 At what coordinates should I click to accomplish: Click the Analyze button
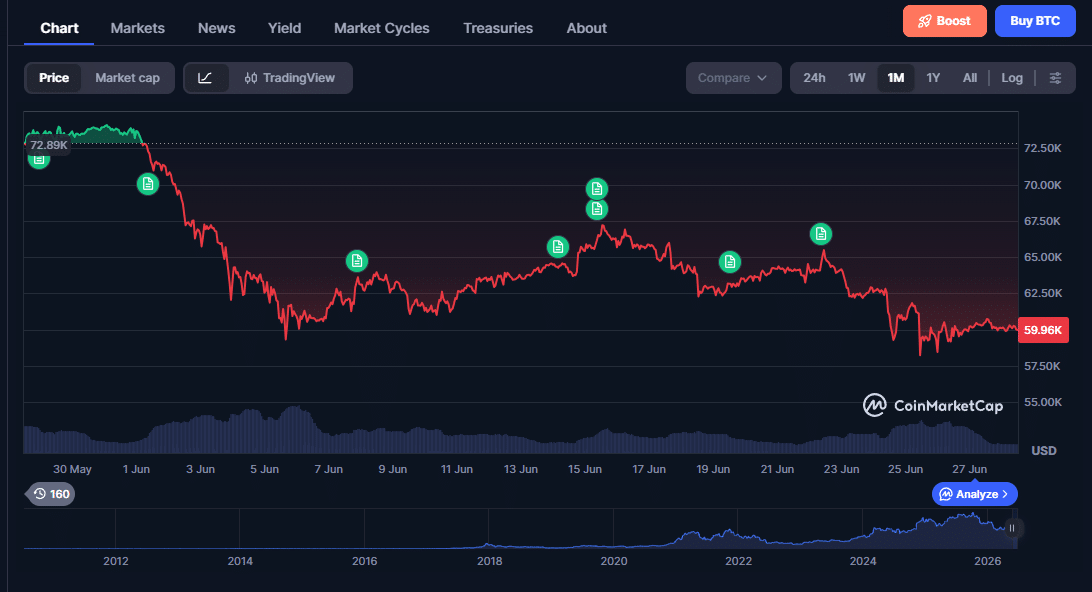pyautogui.click(x=974, y=494)
